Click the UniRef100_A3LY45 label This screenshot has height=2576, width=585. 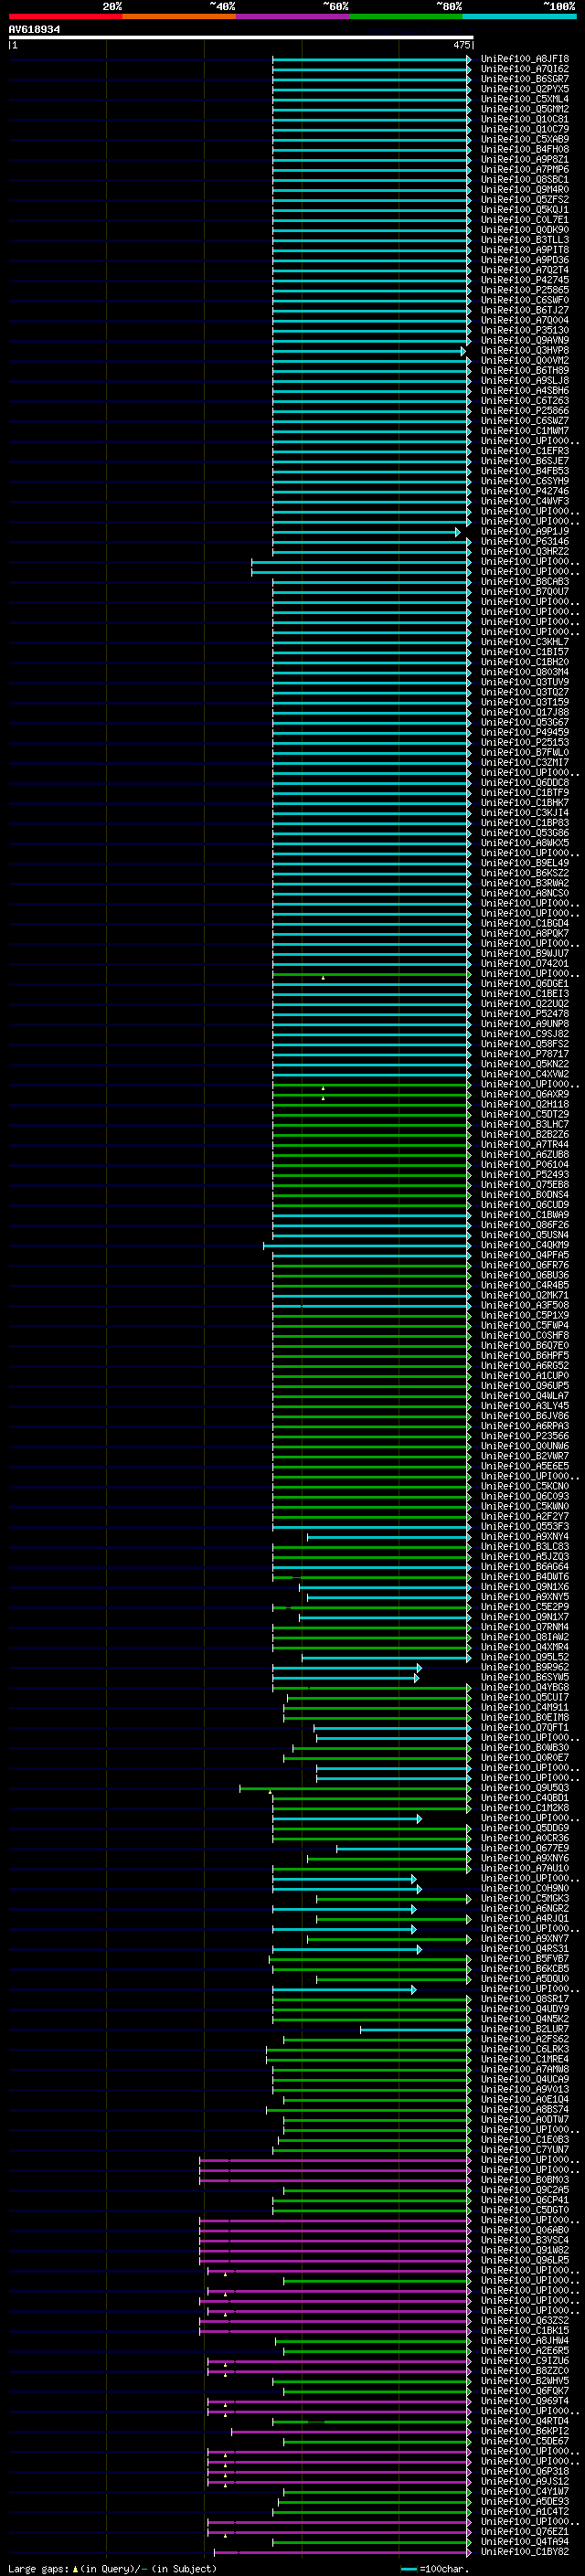[x=525, y=1406]
